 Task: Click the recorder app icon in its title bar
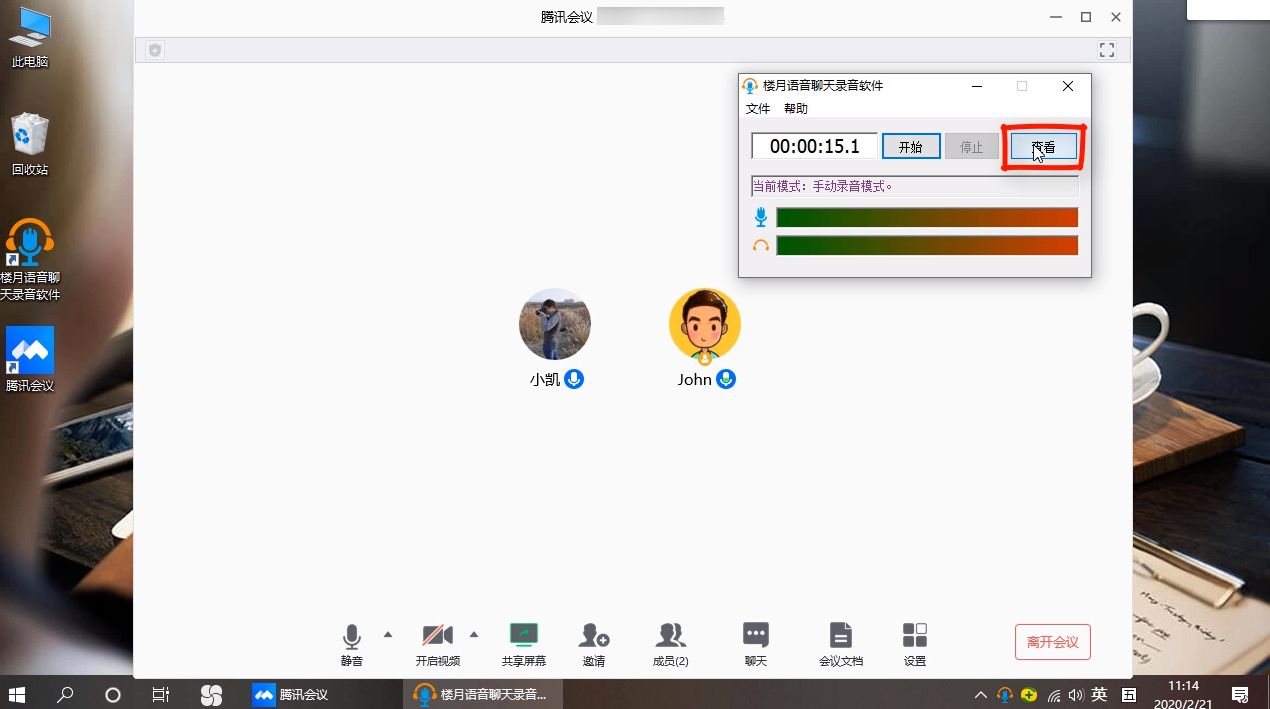pos(750,86)
